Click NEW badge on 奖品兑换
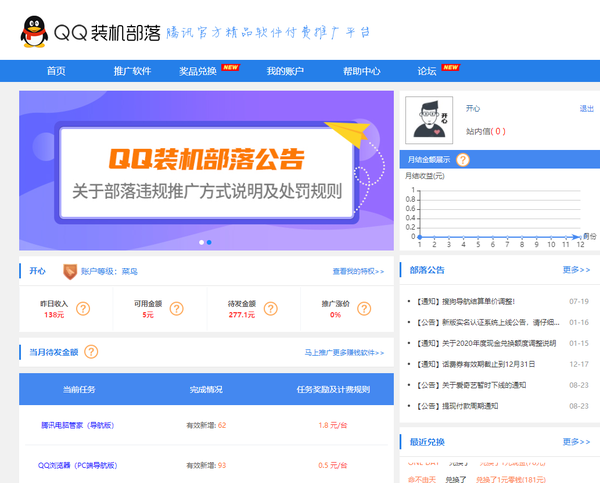600x483 pixels. 230,67
